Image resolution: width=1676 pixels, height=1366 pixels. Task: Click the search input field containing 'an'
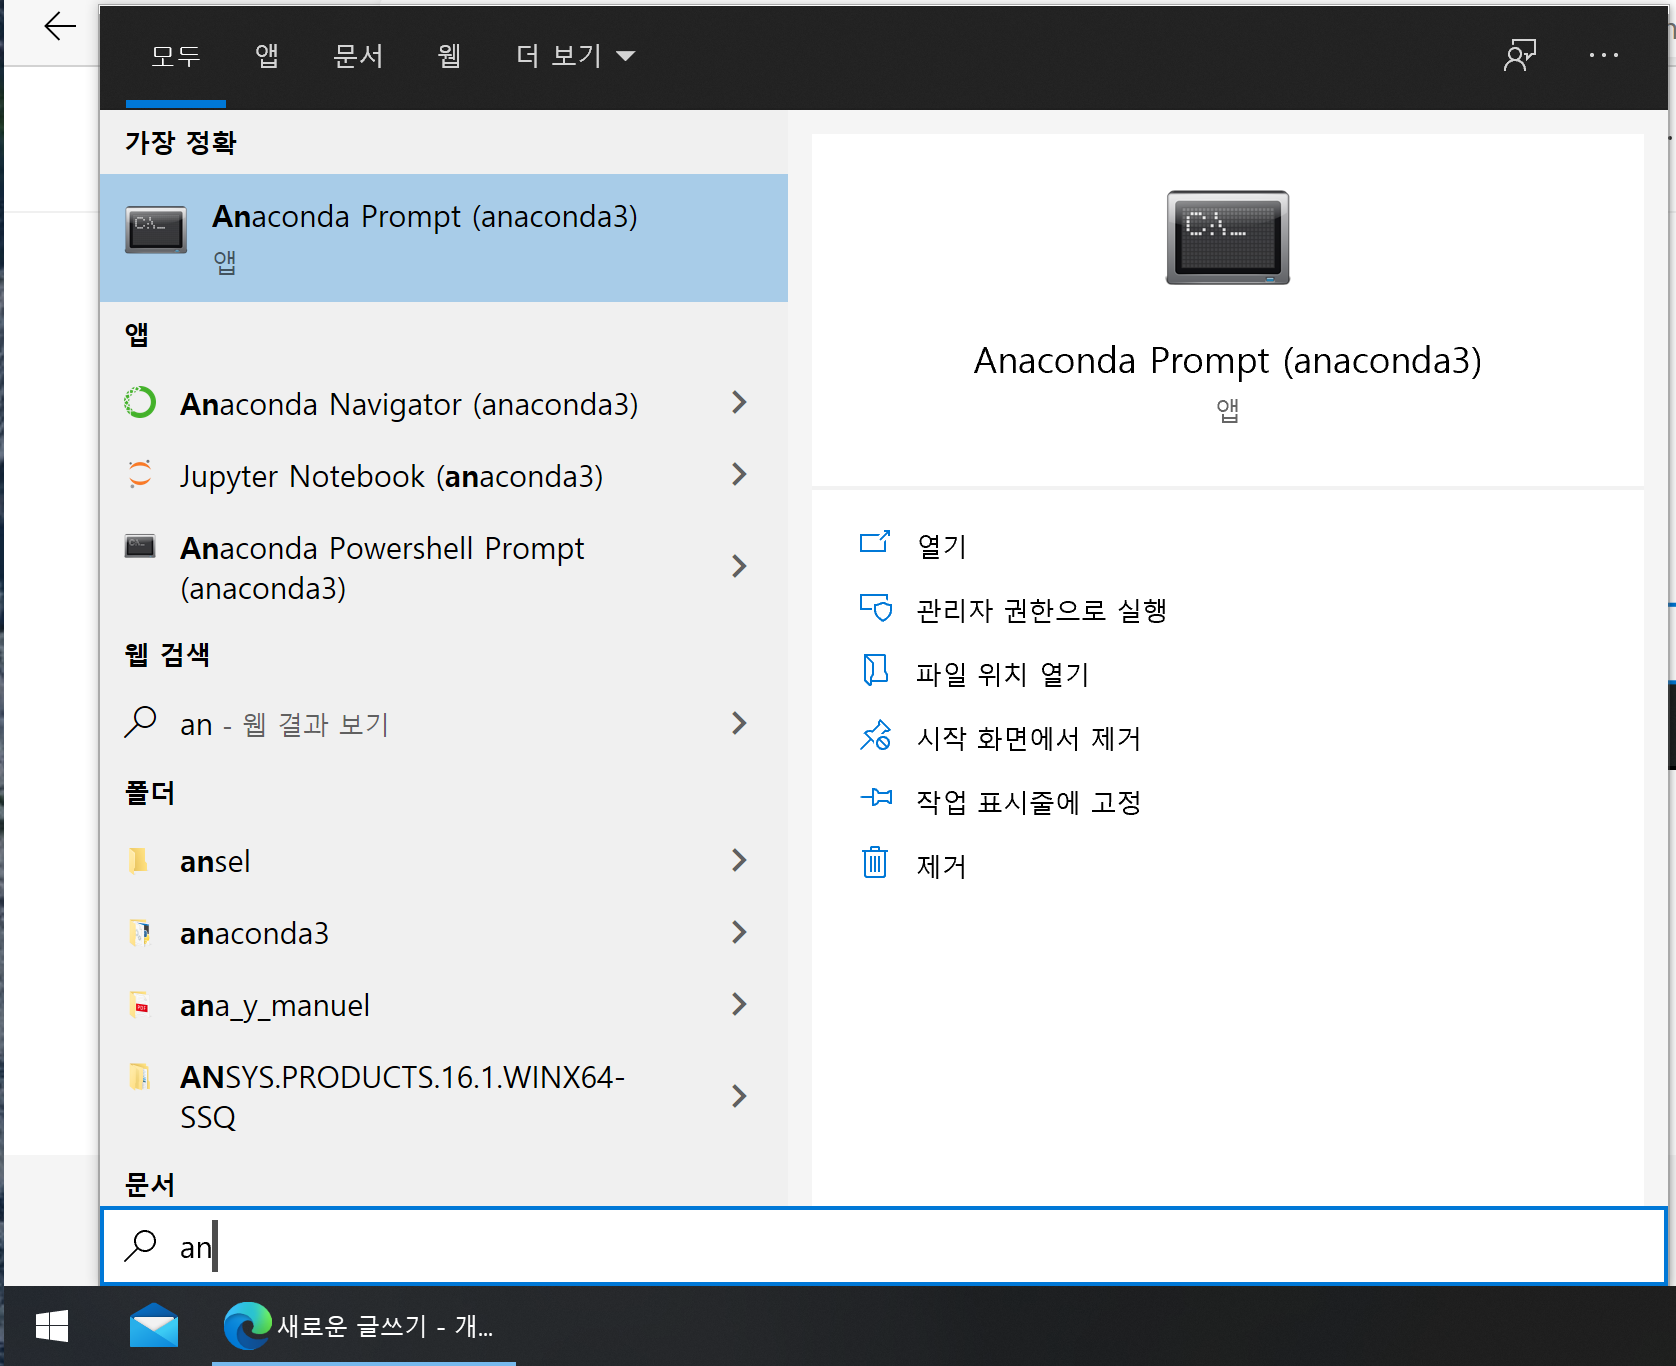[x=884, y=1246]
